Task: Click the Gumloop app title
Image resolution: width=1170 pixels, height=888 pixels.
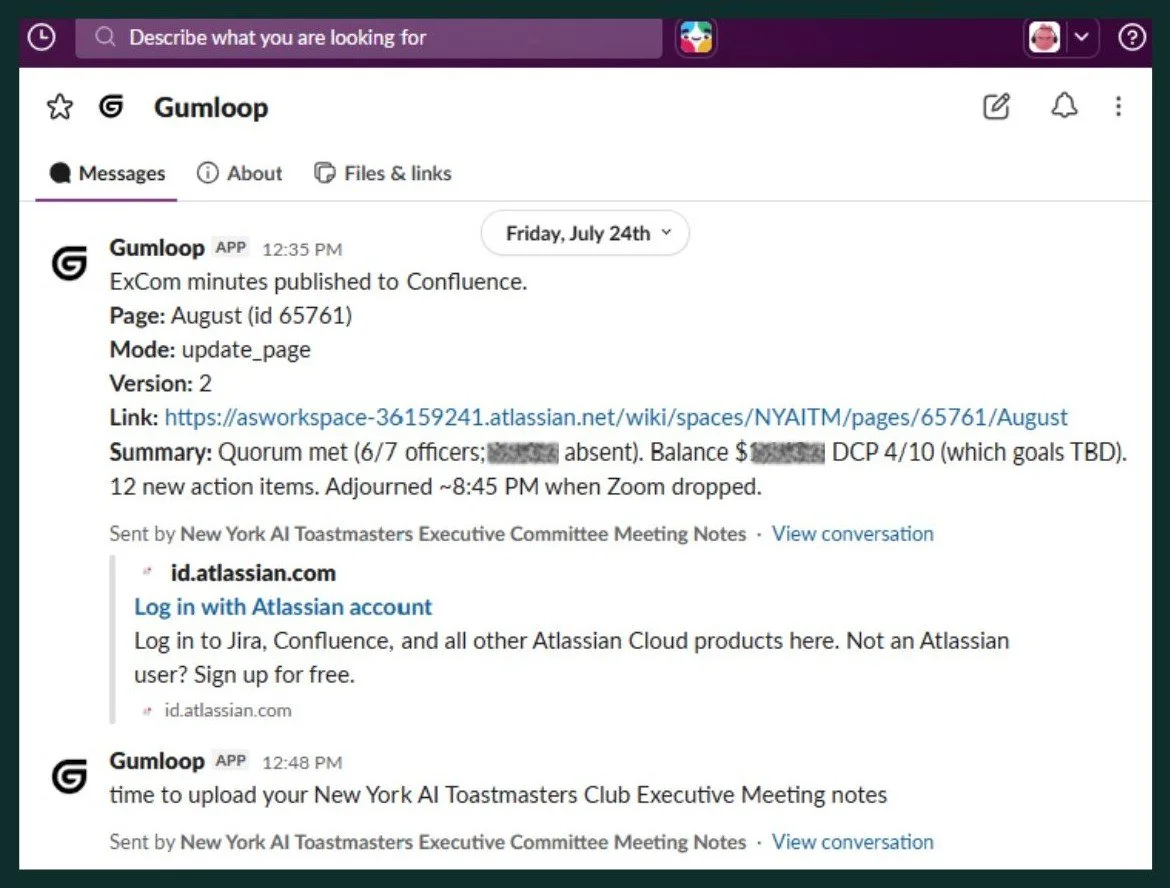Action: pyautogui.click(x=211, y=107)
